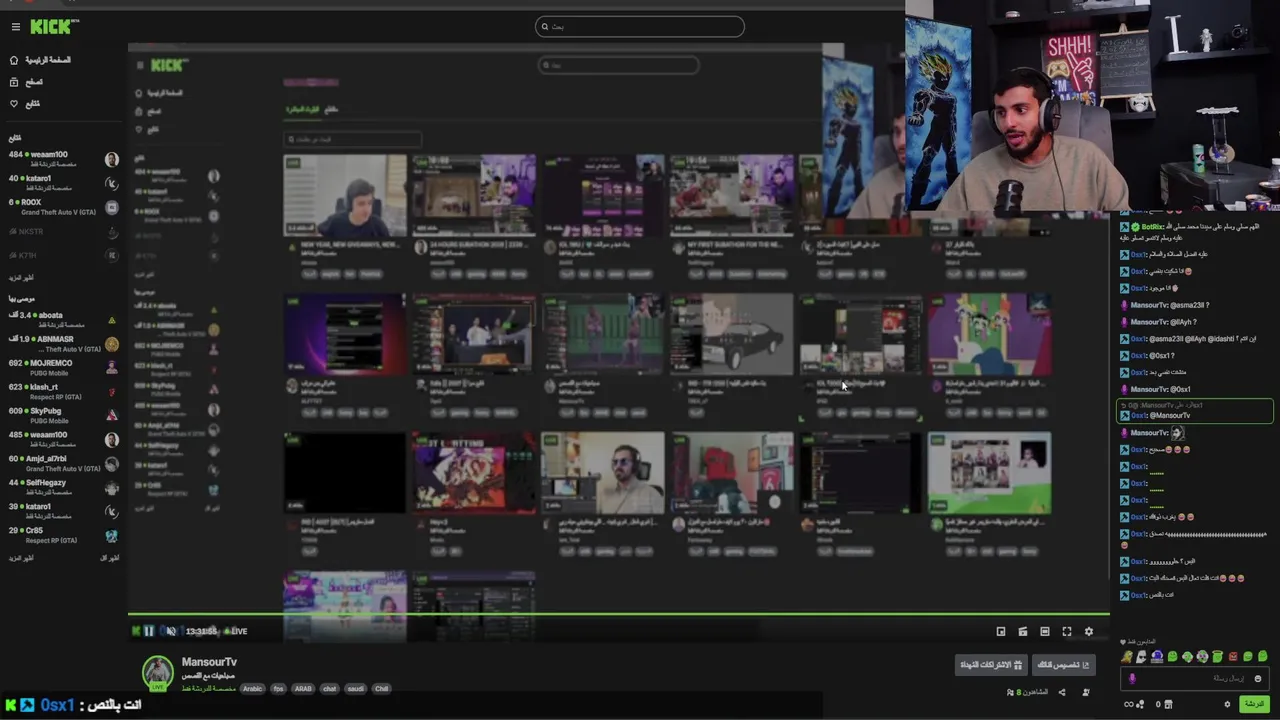Click the purple microphone badge in chat input
Screen dimensions: 1280x720
1132,678
